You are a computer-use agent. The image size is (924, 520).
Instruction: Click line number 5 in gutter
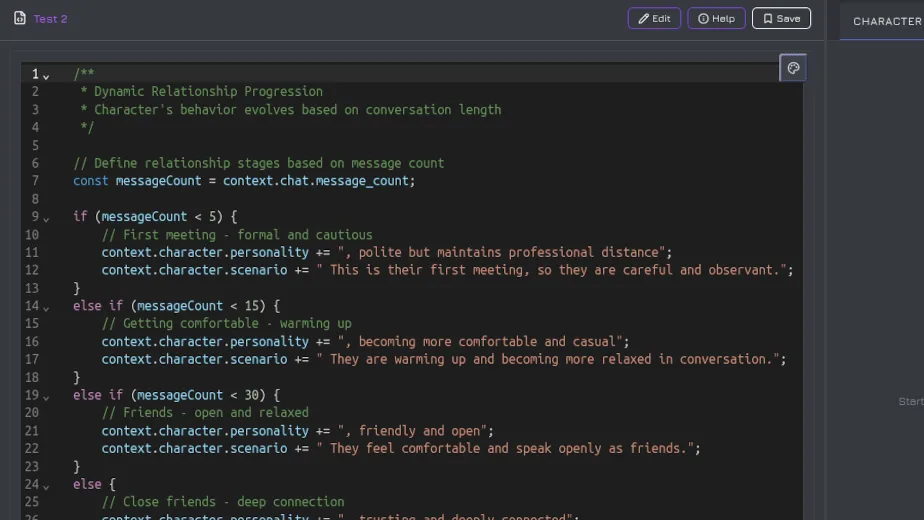click(35, 145)
